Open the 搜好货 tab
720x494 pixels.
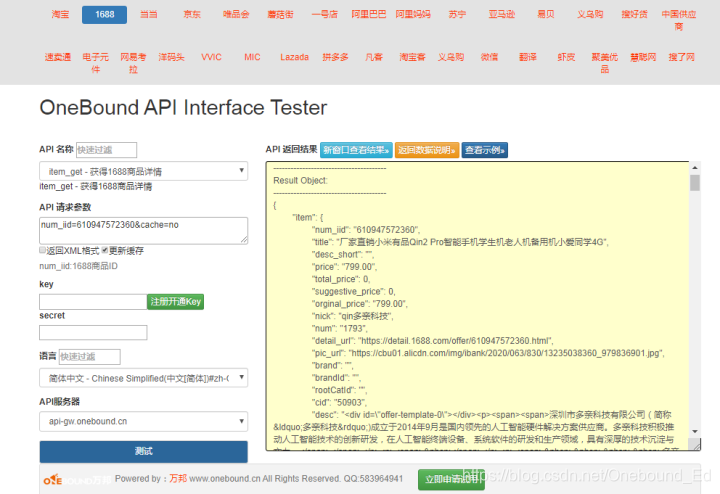634,15
